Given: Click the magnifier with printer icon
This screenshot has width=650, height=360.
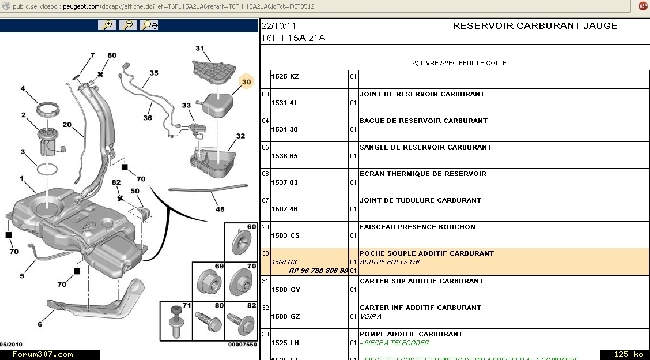Looking at the screenshot, I should (x=149, y=25).
